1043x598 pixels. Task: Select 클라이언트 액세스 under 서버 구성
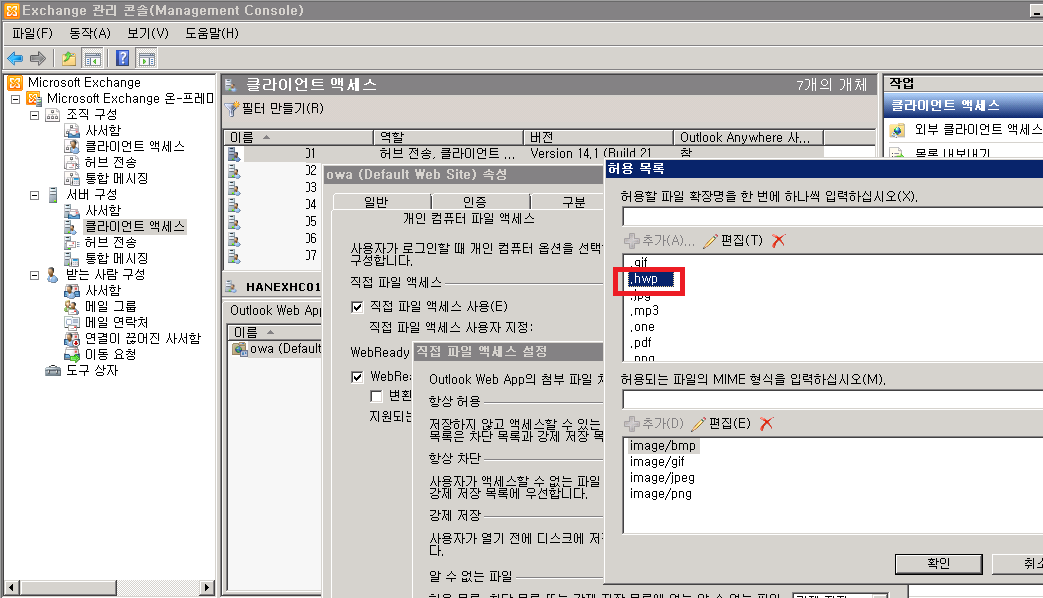[134, 227]
